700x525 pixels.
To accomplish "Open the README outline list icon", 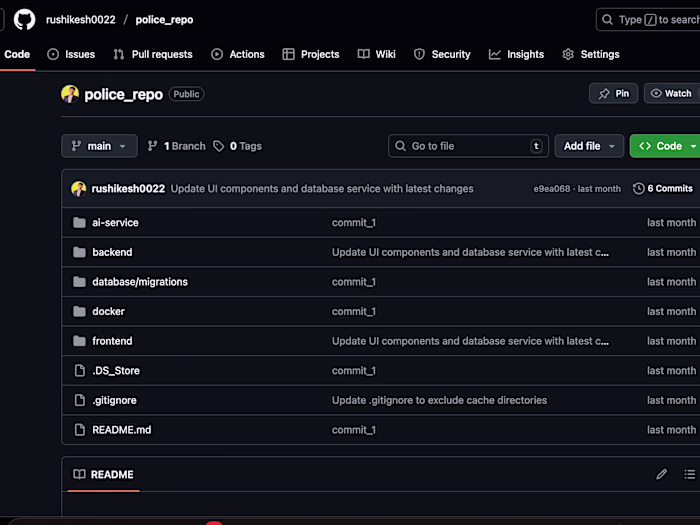I will [690, 474].
